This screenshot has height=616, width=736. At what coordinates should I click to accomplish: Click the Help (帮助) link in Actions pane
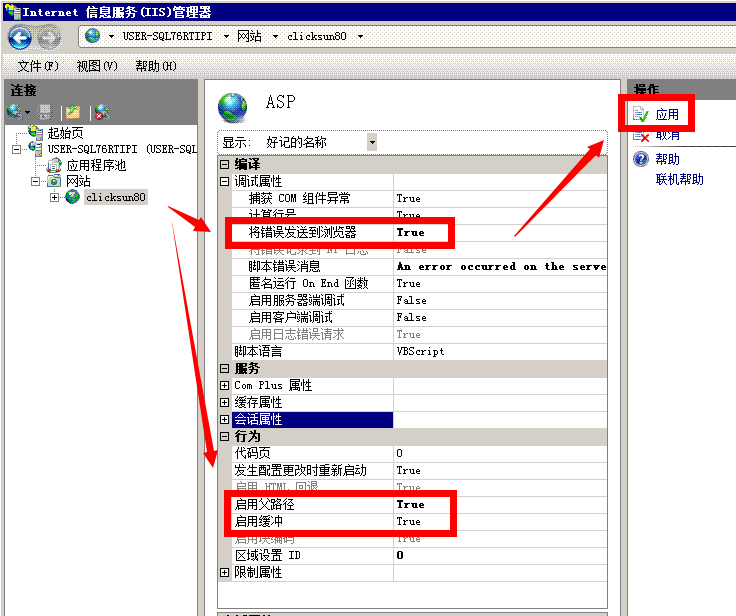[x=667, y=159]
